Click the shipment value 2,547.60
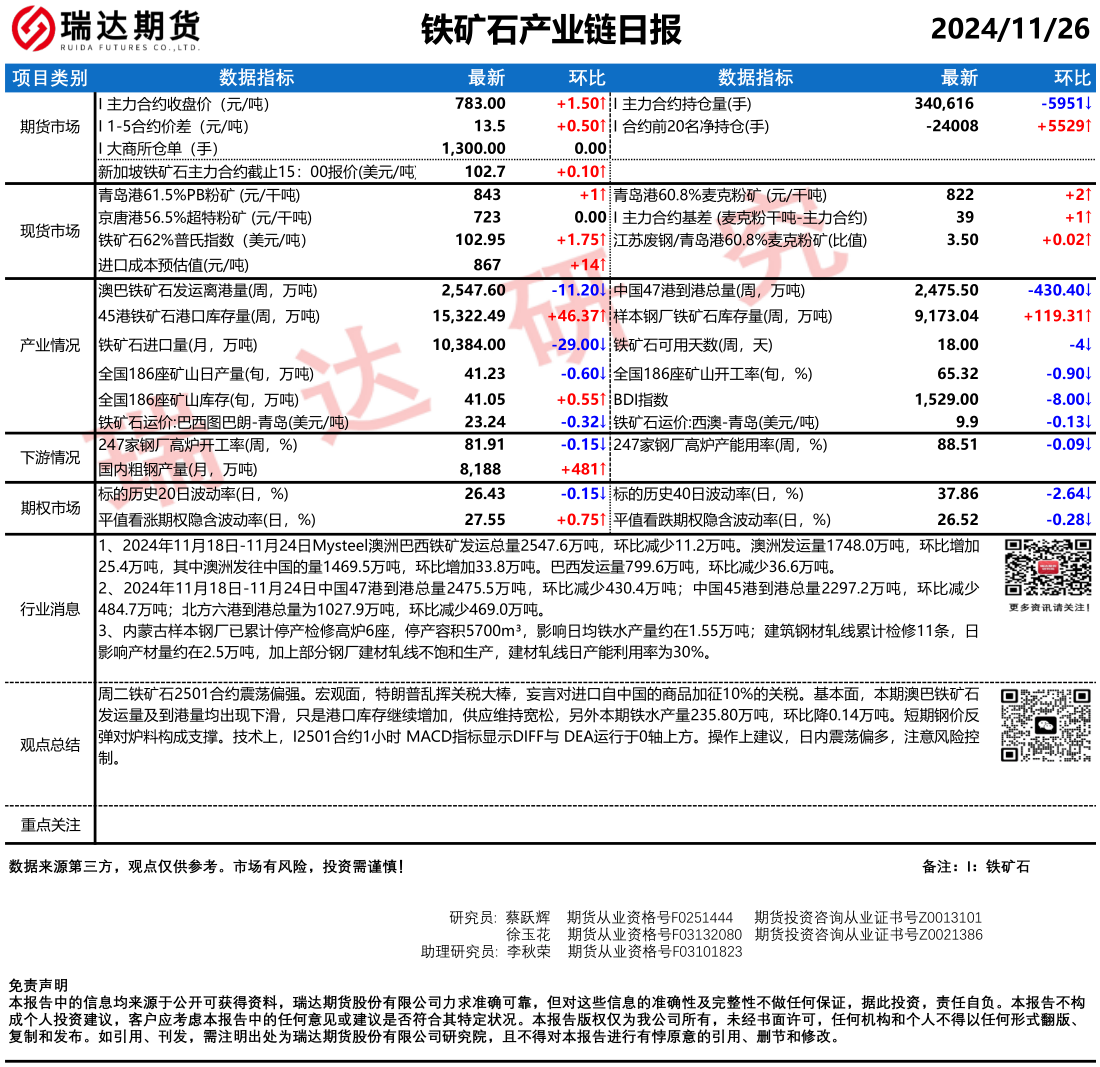The width and height of the screenshot is (1100, 1067). click(x=474, y=290)
